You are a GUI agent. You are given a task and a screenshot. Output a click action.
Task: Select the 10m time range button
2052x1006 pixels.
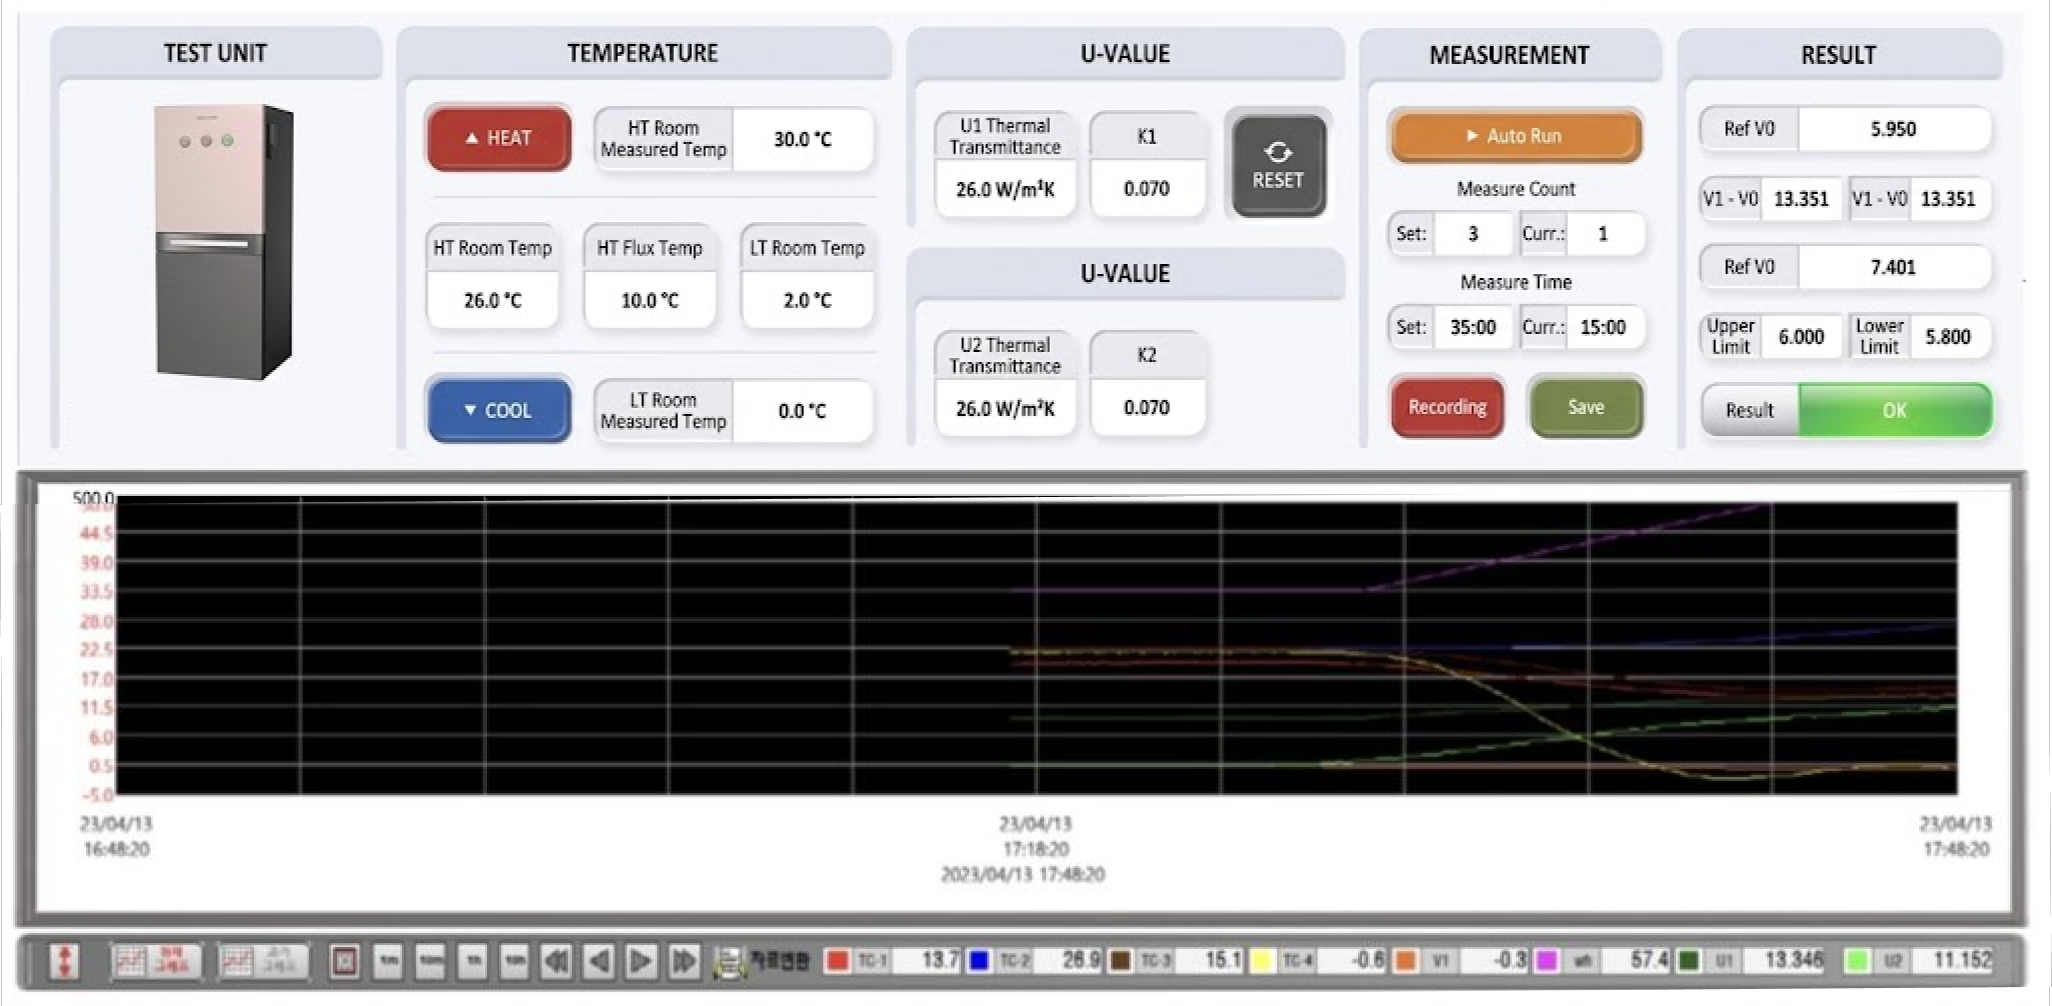pos(431,961)
